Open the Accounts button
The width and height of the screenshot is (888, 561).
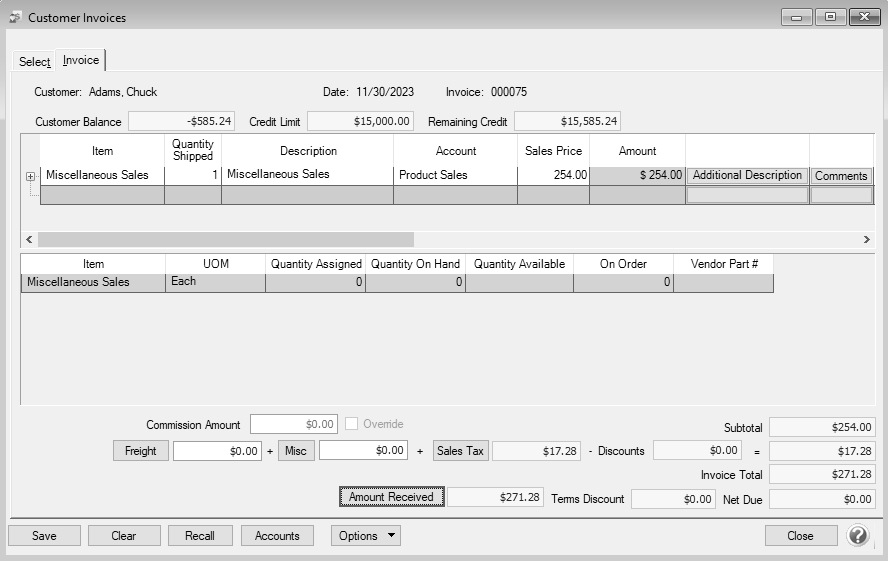277,536
